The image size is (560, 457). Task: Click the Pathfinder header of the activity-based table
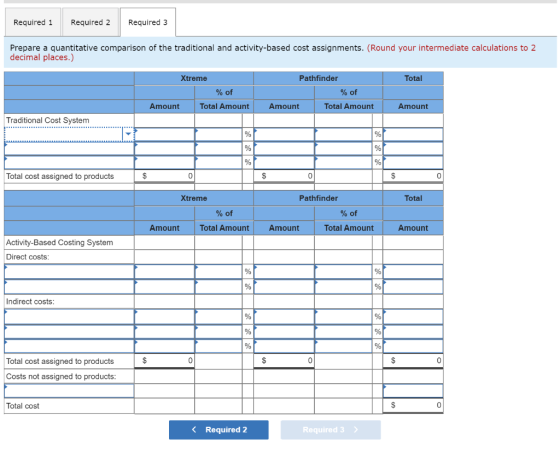[318, 198]
